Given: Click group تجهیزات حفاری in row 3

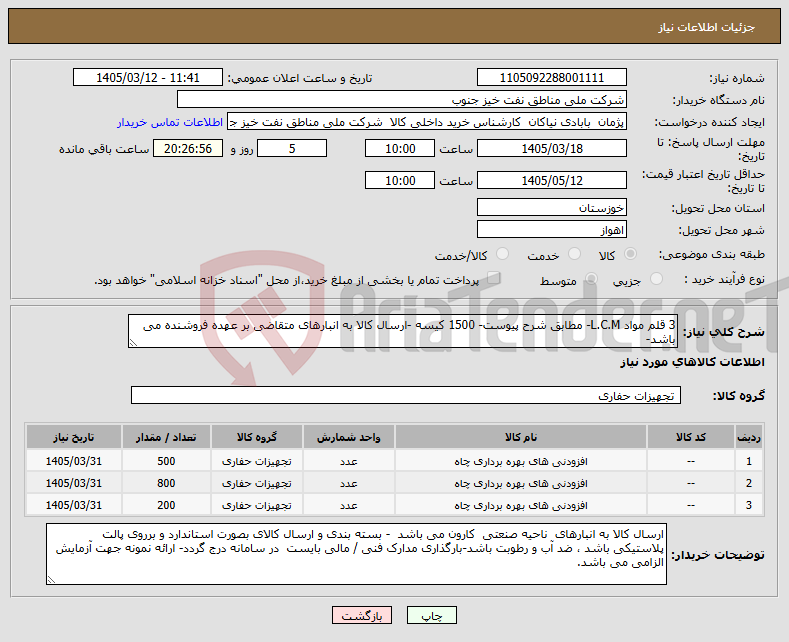Looking at the screenshot, I should (x=257, y=505).
